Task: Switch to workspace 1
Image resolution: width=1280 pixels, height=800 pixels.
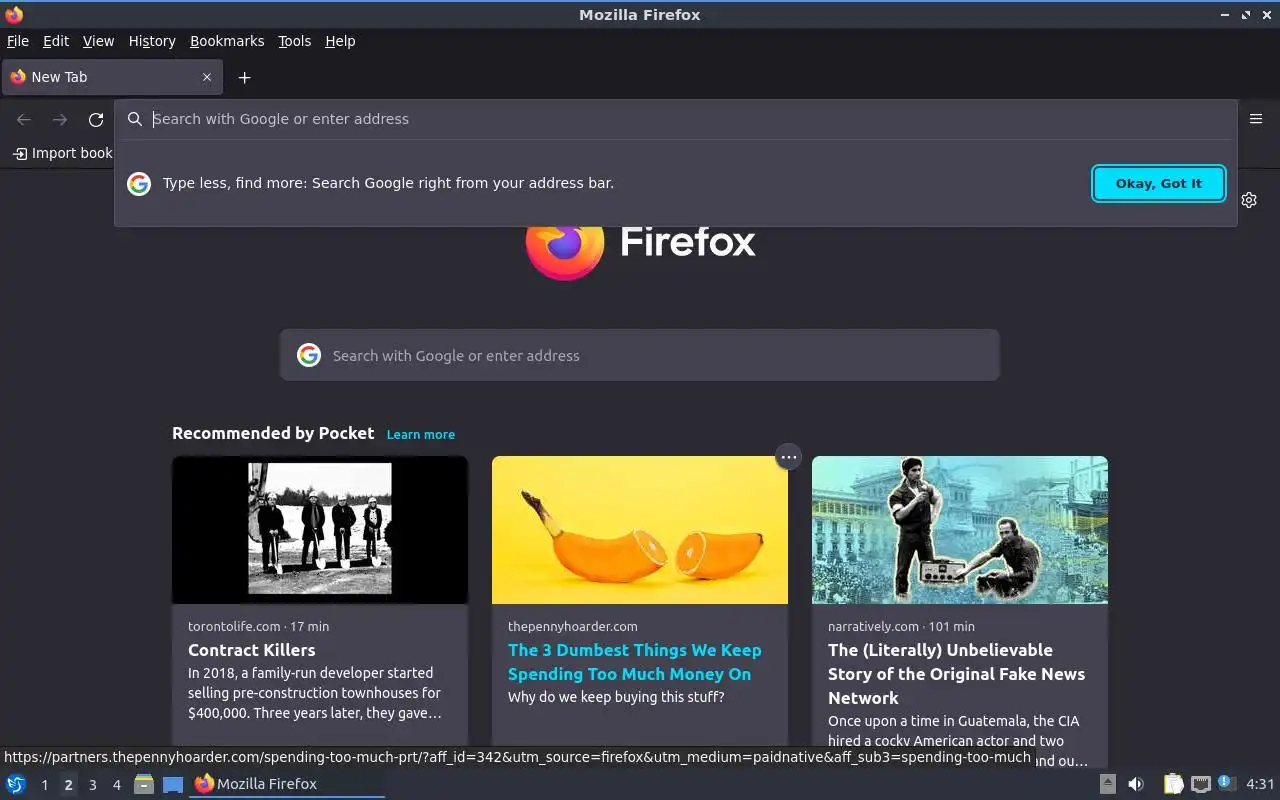Action: click(x=44, y=785)
